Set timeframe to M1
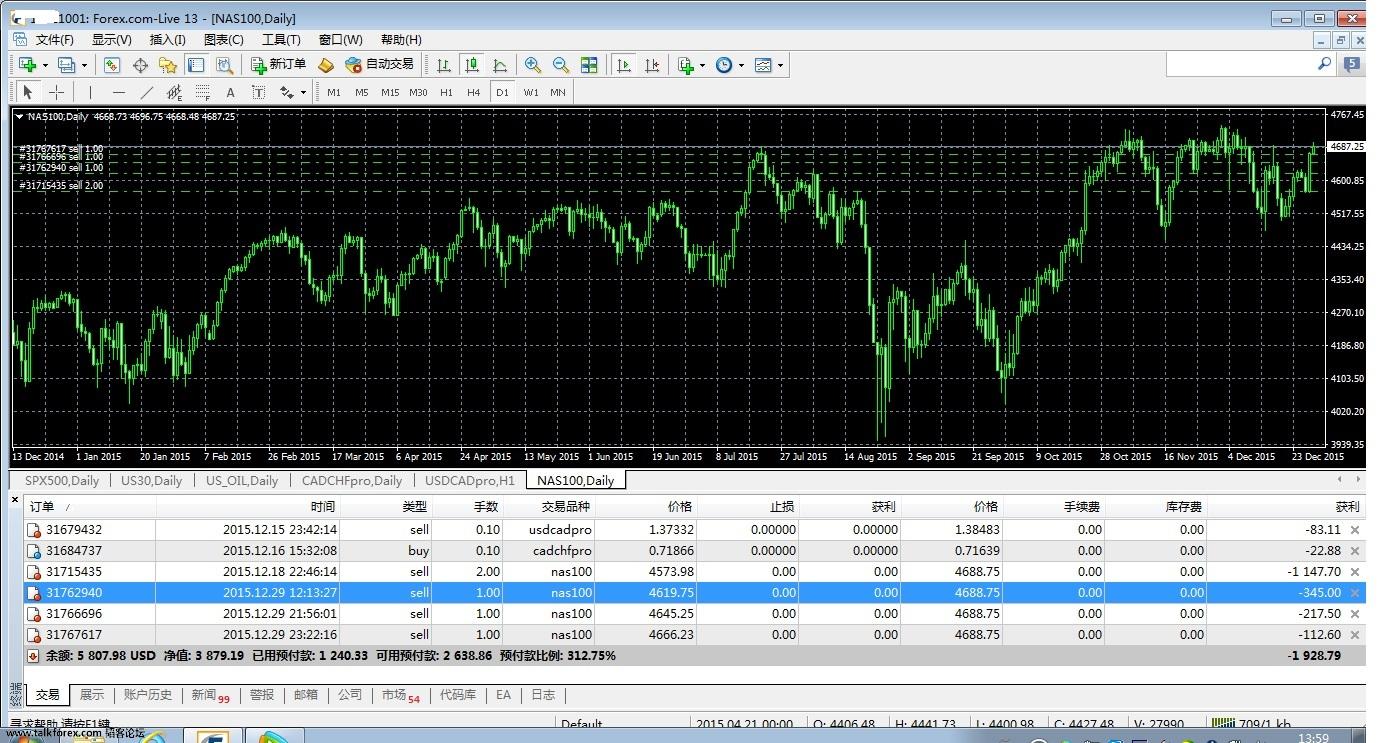The height and width of the screenshot is (743, 1378). (334, 92)
